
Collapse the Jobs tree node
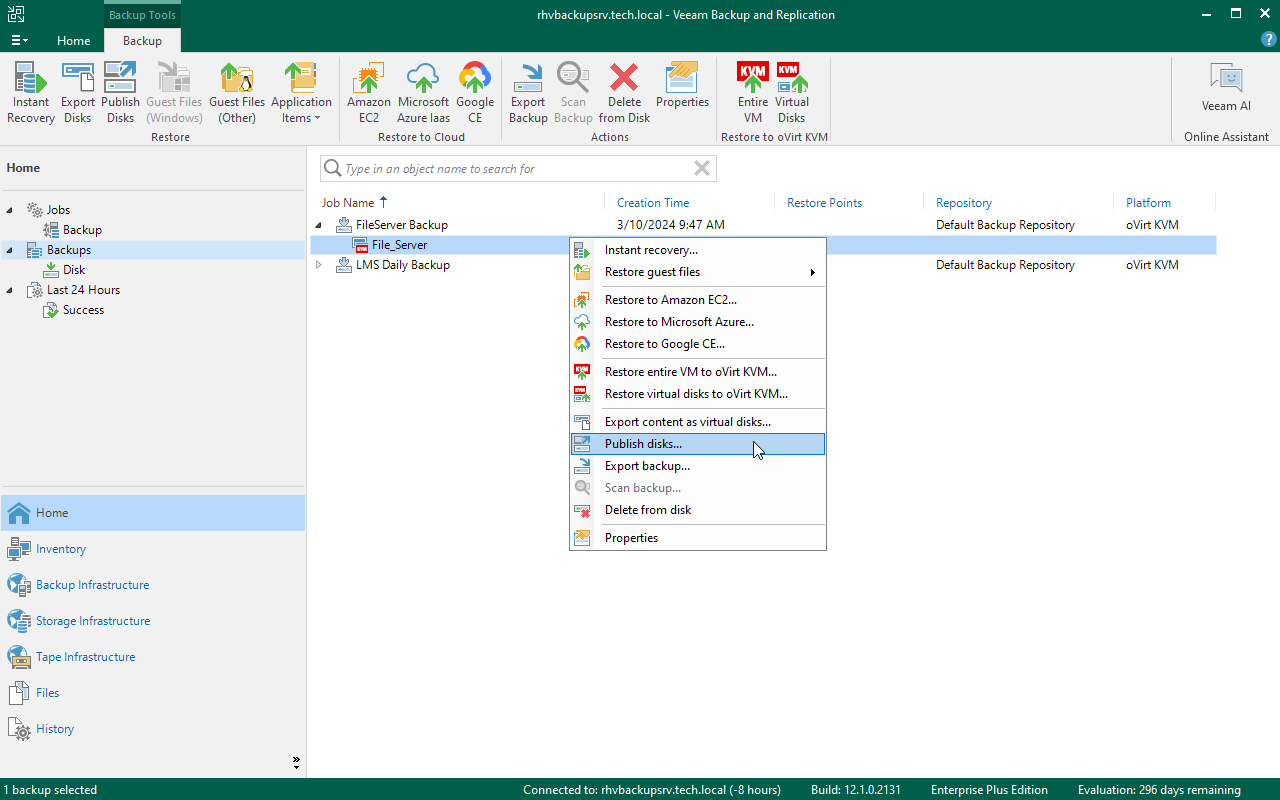10,210
